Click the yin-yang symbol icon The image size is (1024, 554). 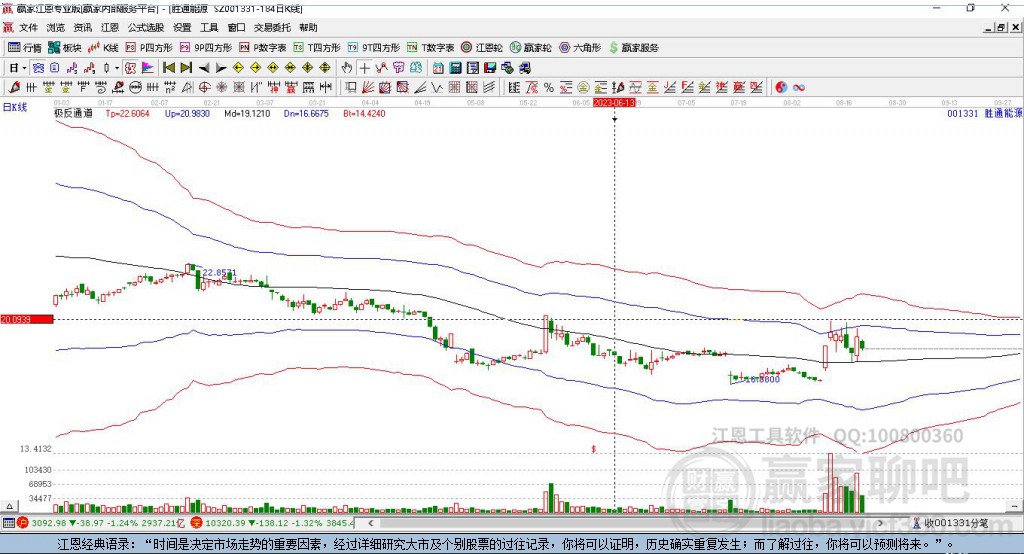781,88
